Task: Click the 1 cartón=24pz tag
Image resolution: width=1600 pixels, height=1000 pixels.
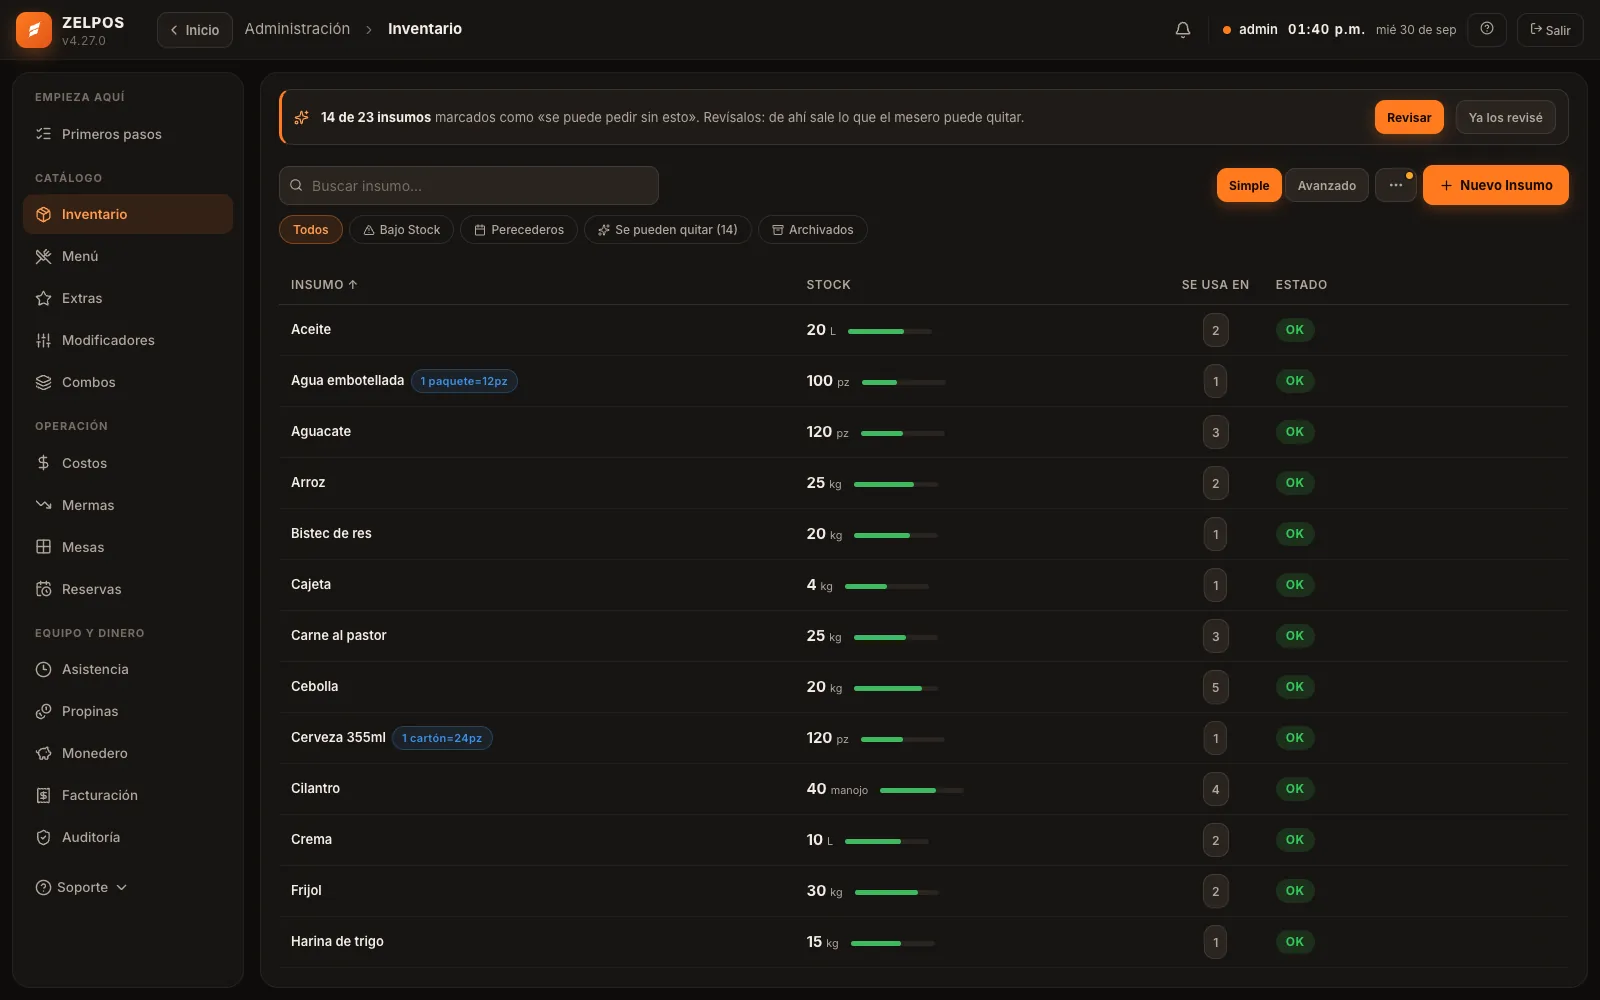Action: click(x=442, y=738)
